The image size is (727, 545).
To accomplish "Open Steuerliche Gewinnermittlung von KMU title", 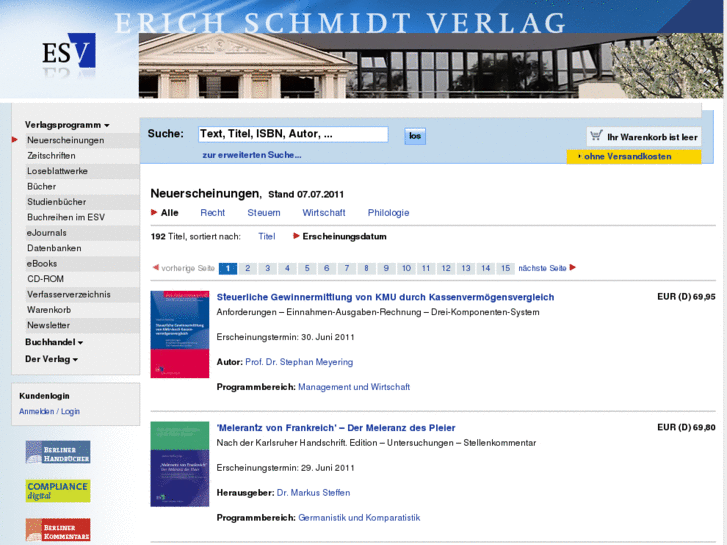I will pos(385,297).
